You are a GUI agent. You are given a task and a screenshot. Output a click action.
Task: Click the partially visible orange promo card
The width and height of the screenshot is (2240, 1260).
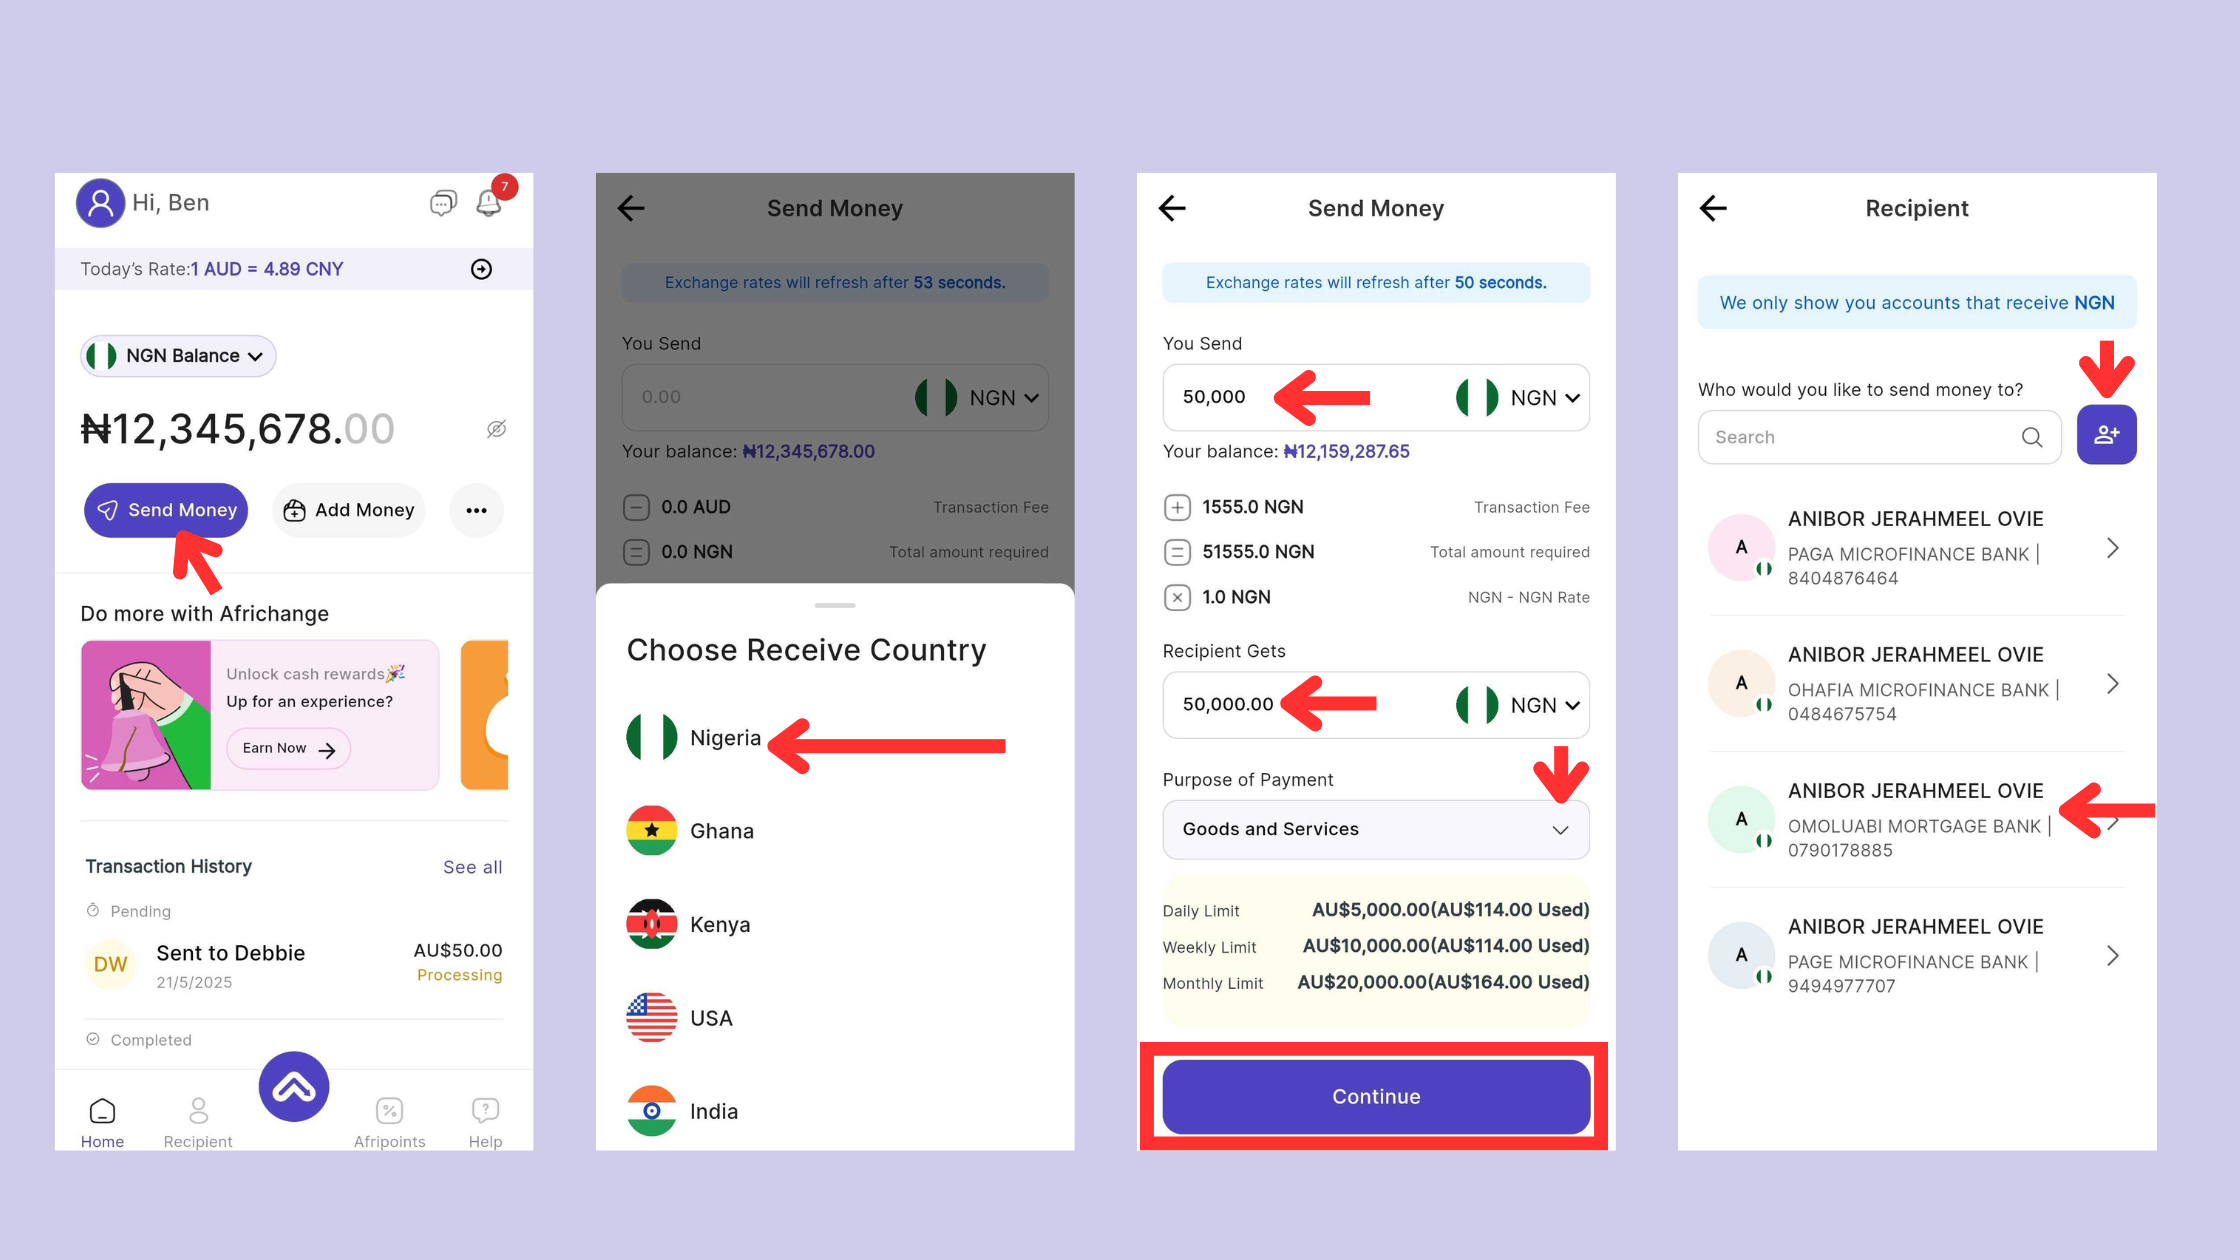coord(484,715)
